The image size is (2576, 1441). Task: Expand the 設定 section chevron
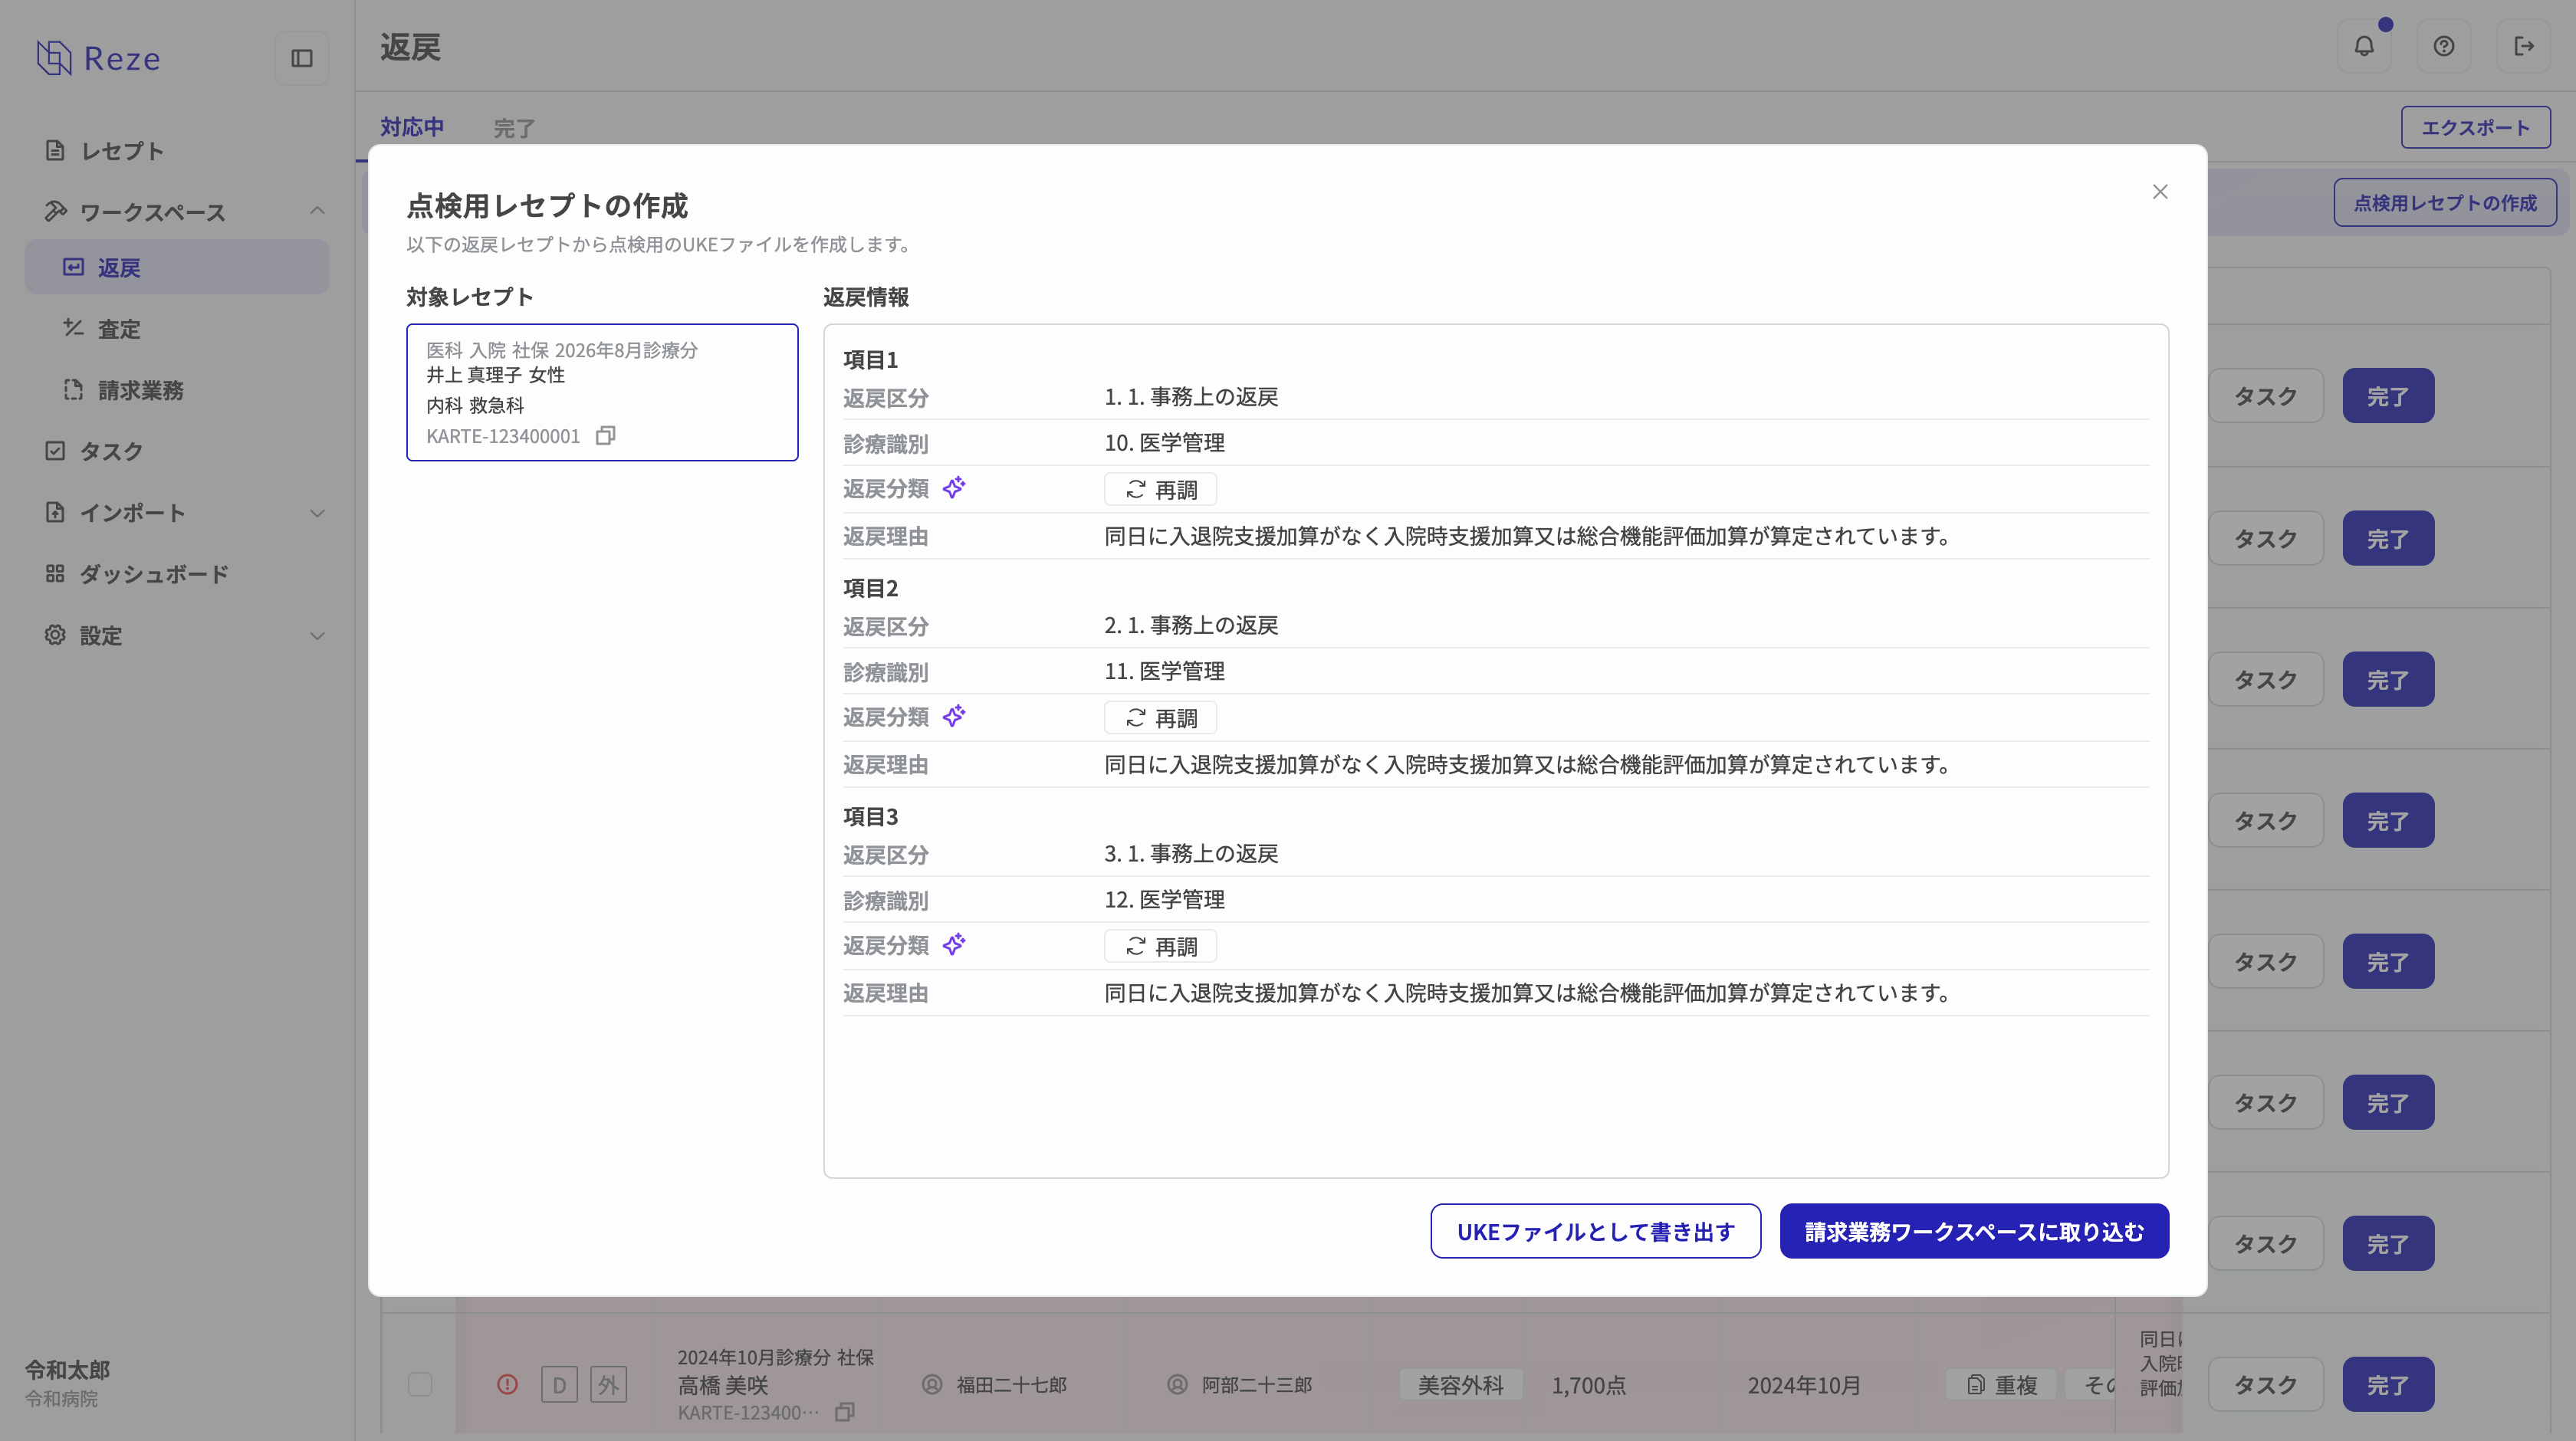[x=317, y=636]
